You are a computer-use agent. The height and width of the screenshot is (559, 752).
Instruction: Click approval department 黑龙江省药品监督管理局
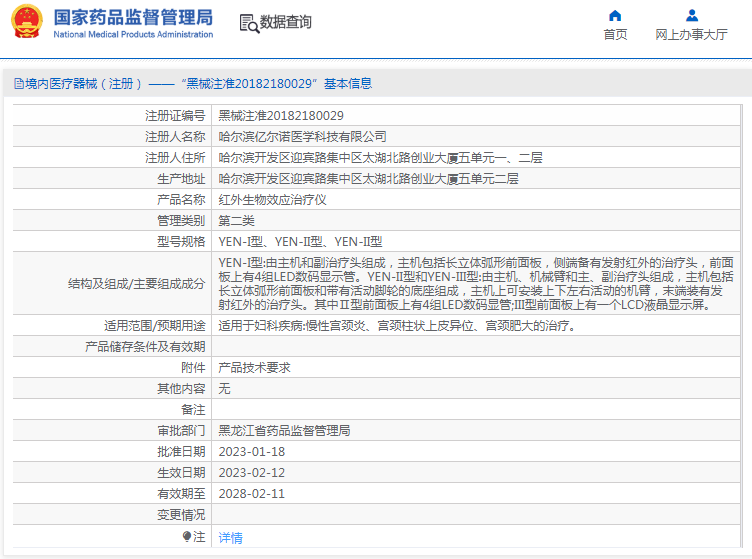pyautogui.click(x=284, y=431)
